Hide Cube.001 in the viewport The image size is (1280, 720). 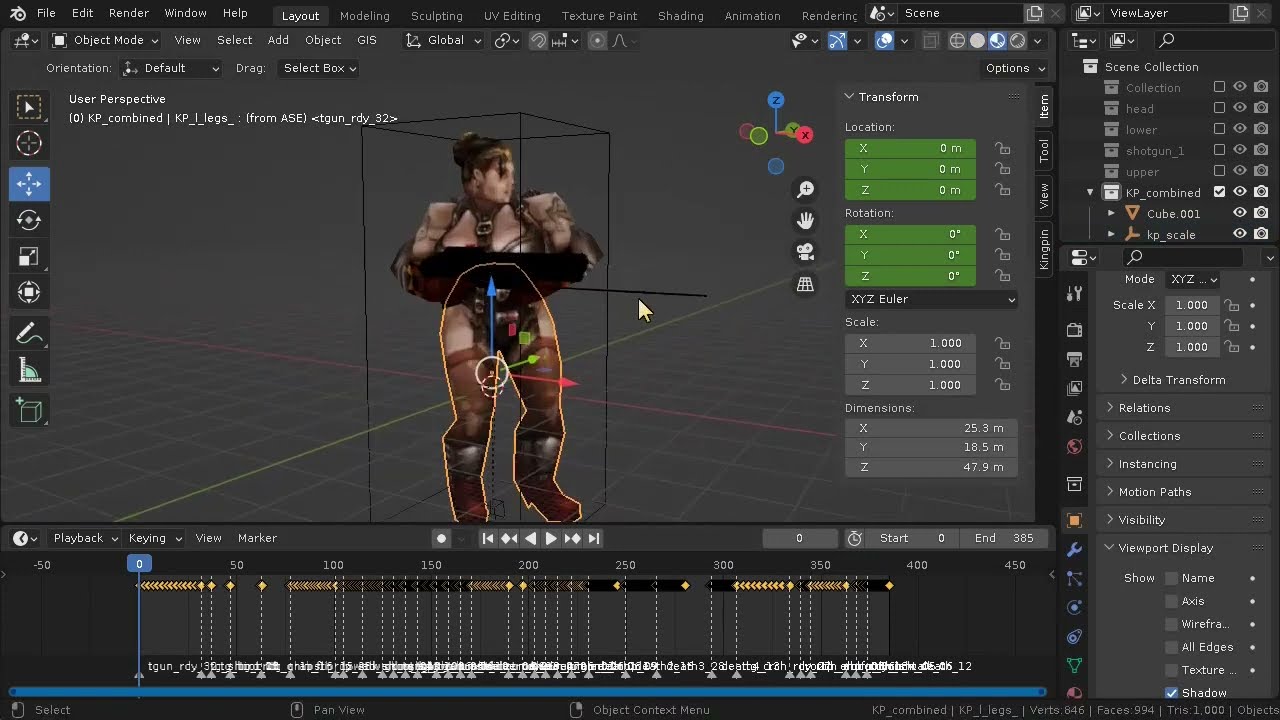click(x=1240, y=213)
